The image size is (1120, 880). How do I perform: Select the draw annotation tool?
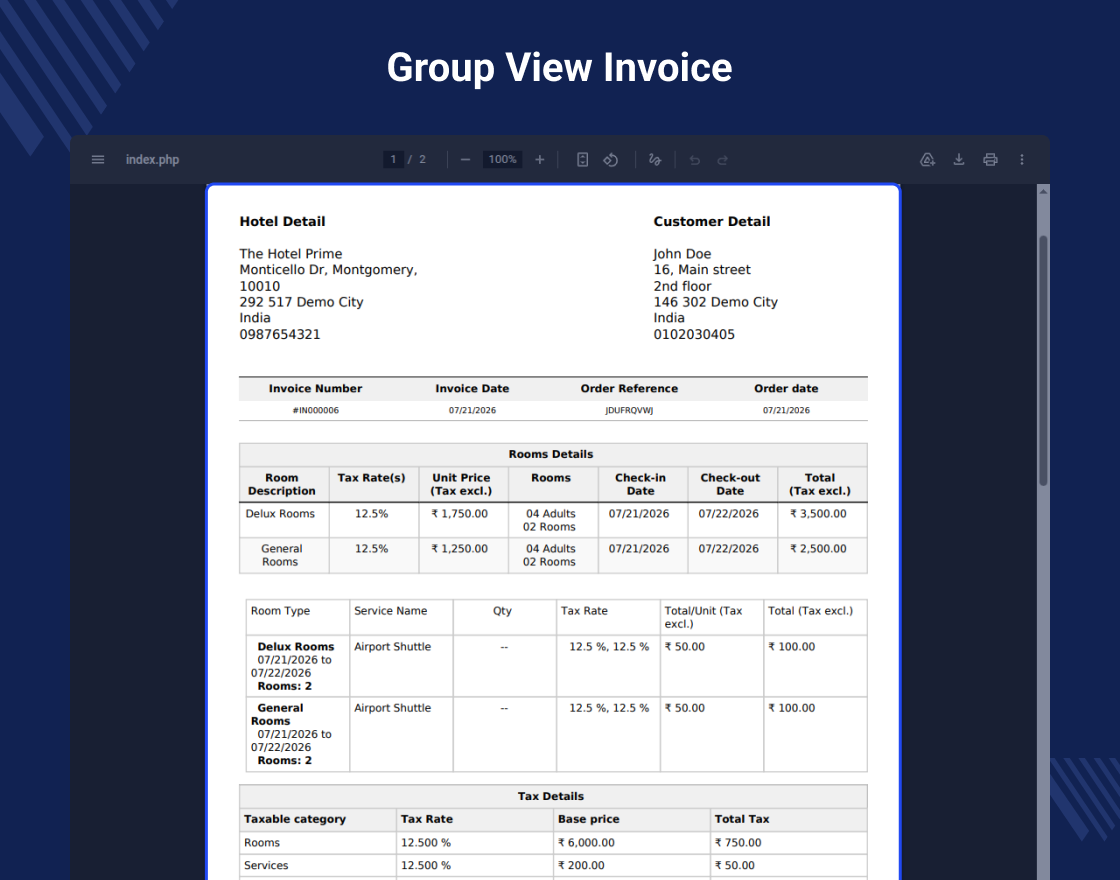[x=654, y=159]
